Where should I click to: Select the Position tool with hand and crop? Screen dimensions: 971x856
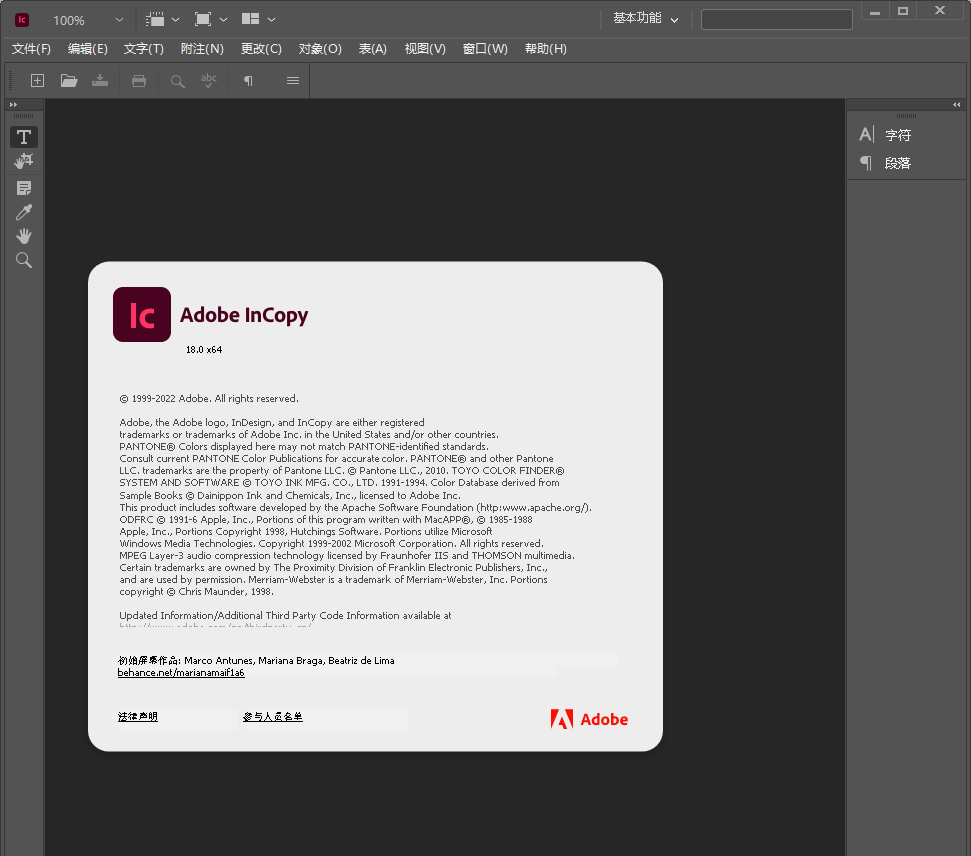pyautogui.click(x=24, y=161)
